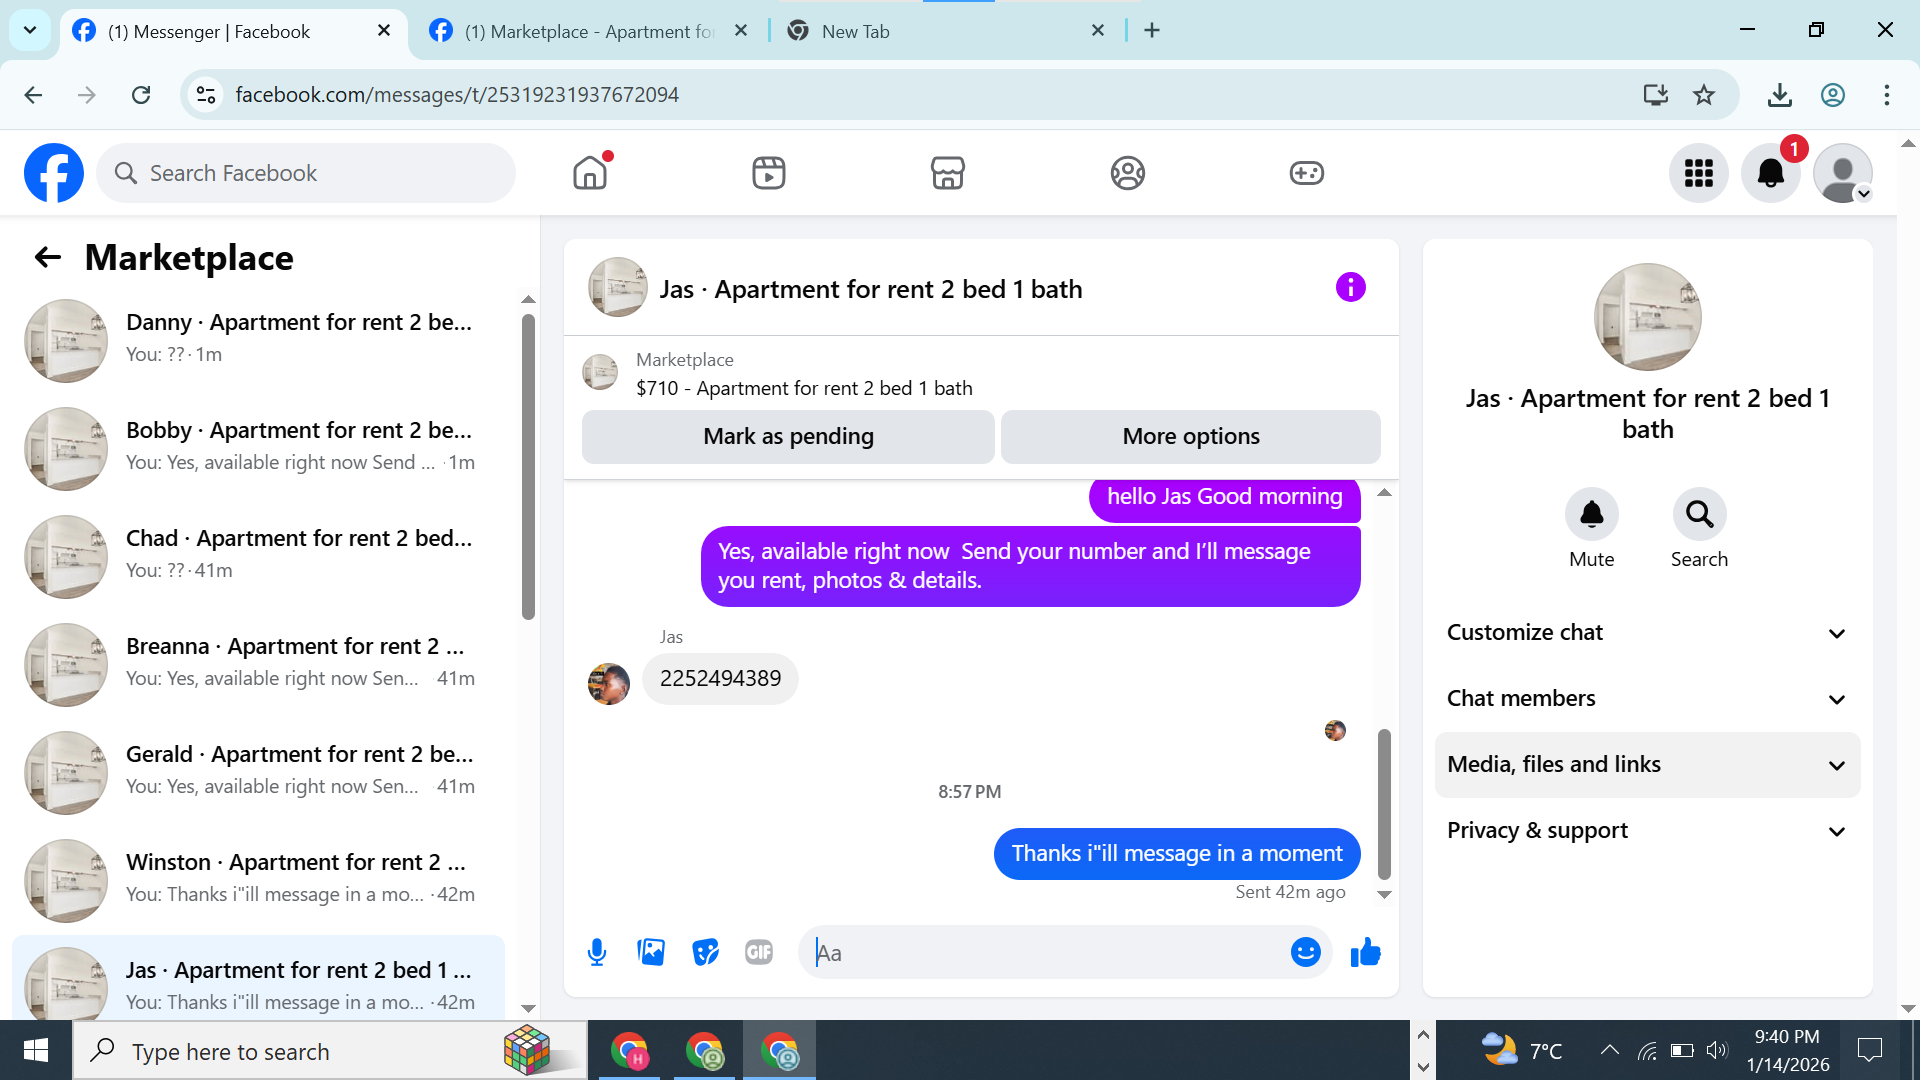This screenshot has width=1920, height=1080.
Task: Mute this conversation
Action: (x=1591, y=514)
